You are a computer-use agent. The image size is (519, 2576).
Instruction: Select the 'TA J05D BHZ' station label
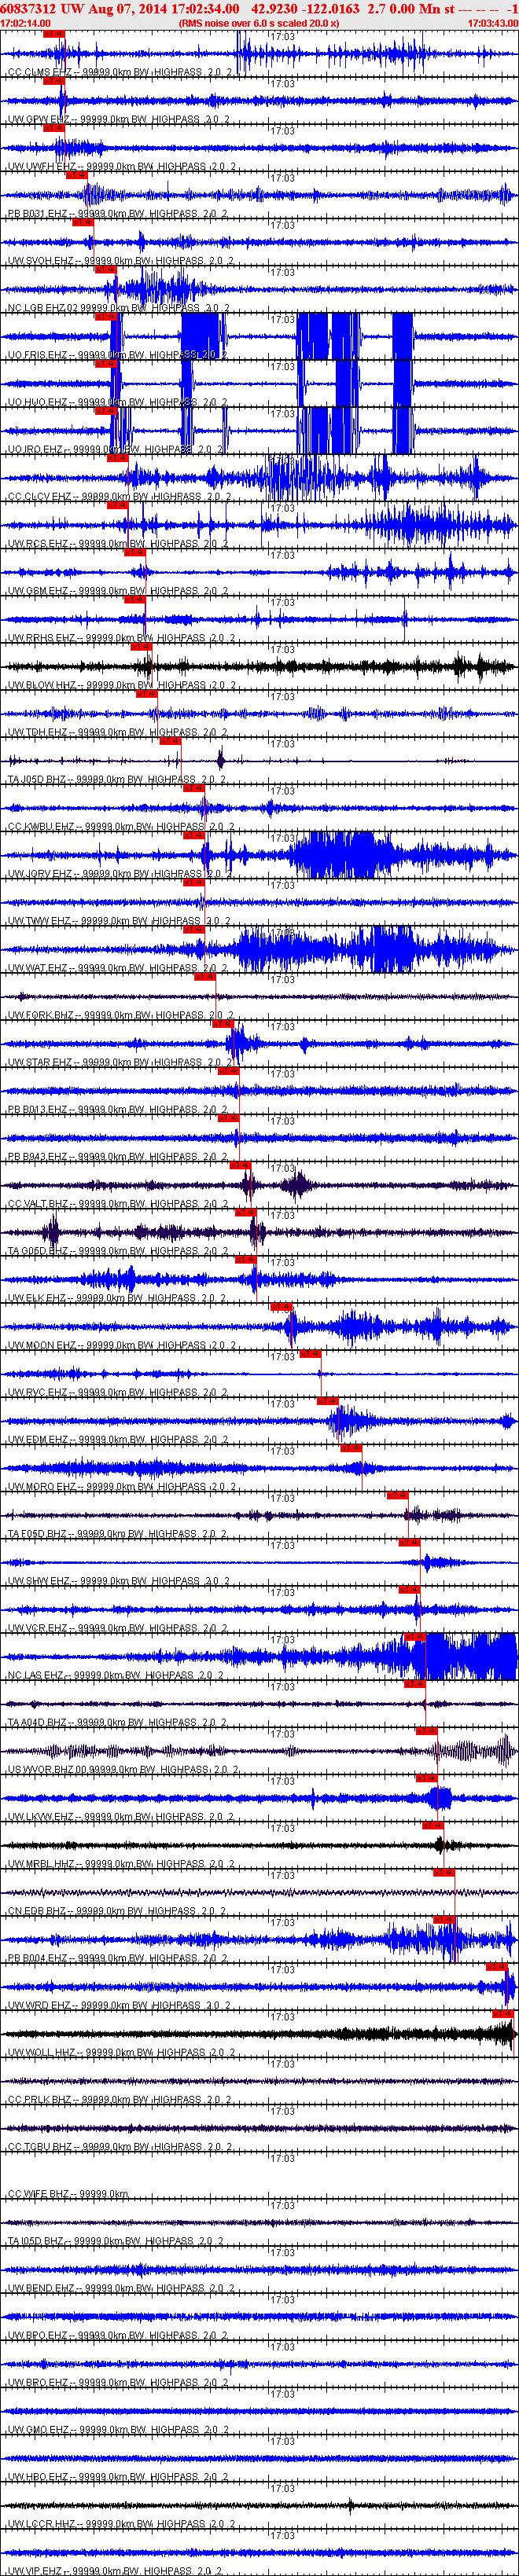tap(40, 779)
